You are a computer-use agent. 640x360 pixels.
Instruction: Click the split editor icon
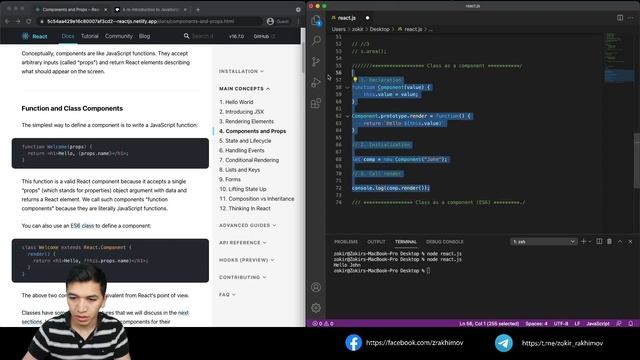(620, 18)
